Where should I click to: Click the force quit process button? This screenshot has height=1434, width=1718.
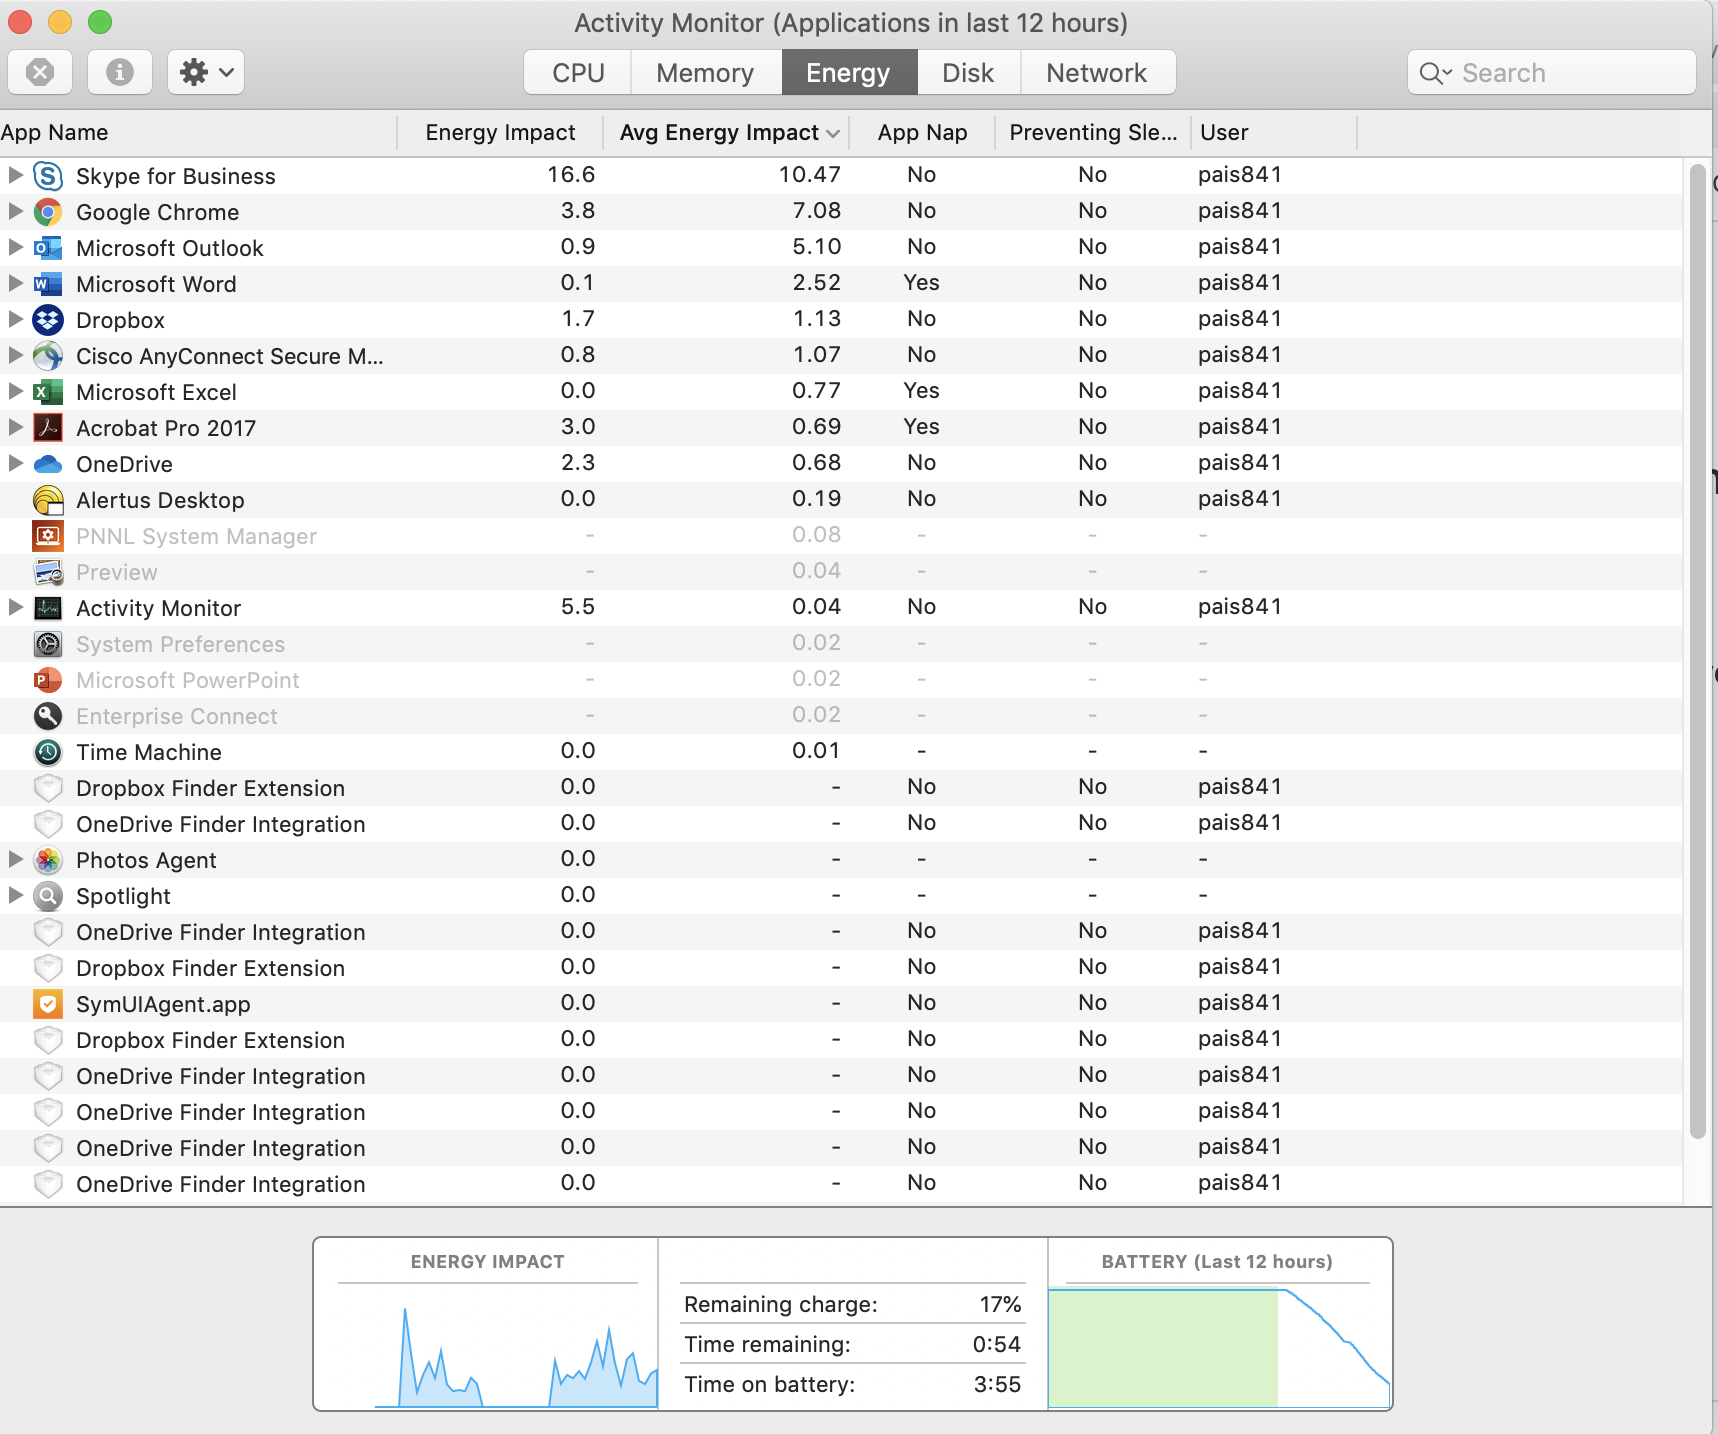(x=40, y=72)
